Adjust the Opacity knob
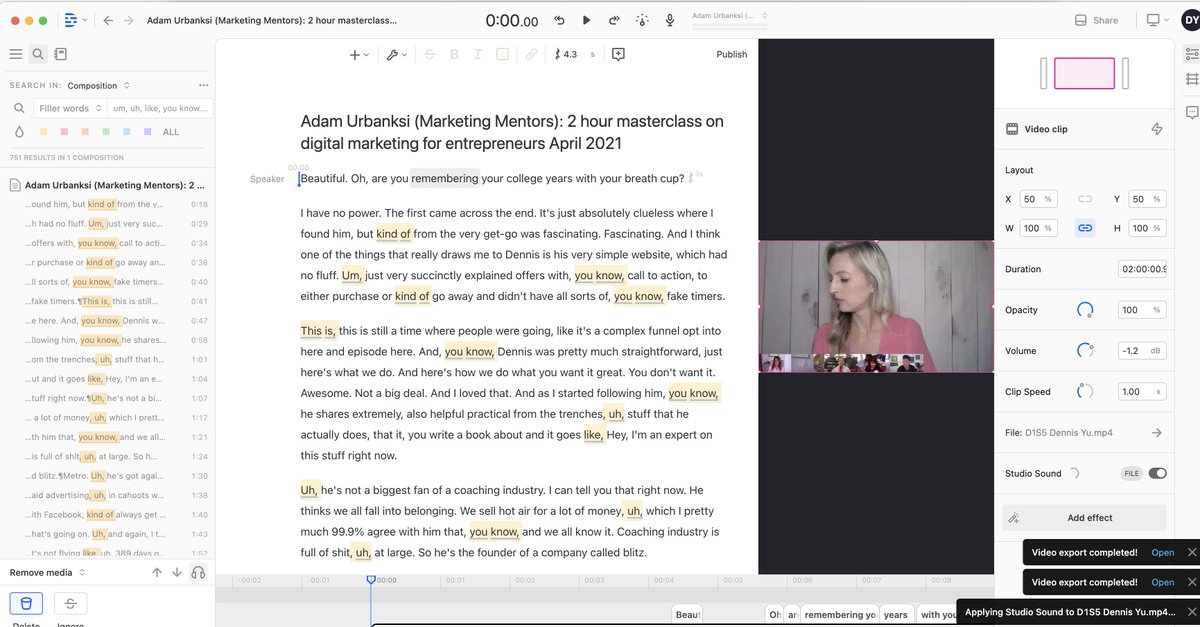The image size is (1200, 627). coord(1085,310)
